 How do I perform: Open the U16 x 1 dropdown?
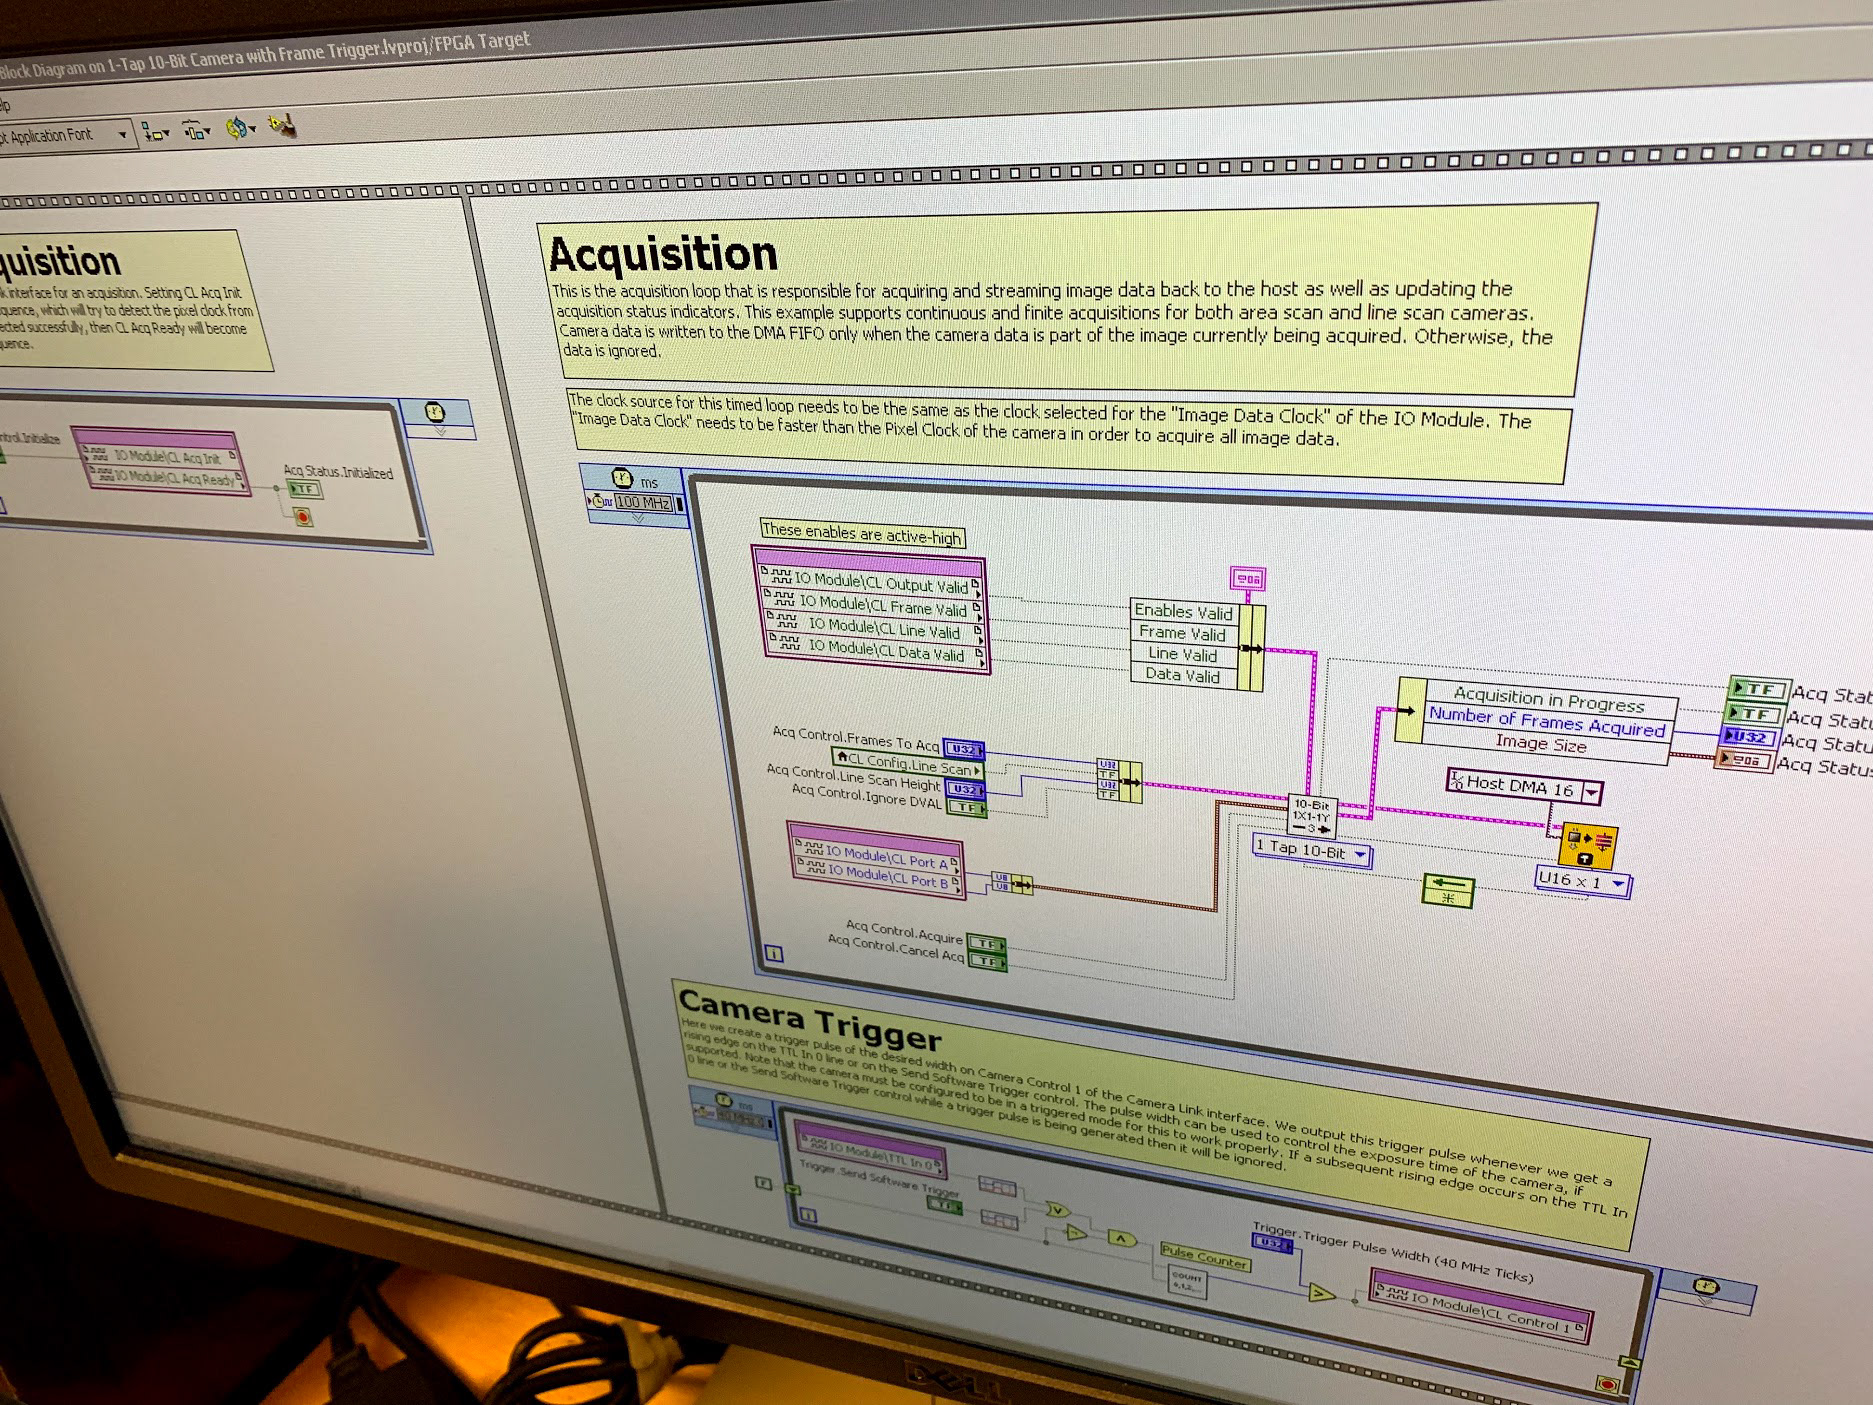click(x=1582, y=882)
